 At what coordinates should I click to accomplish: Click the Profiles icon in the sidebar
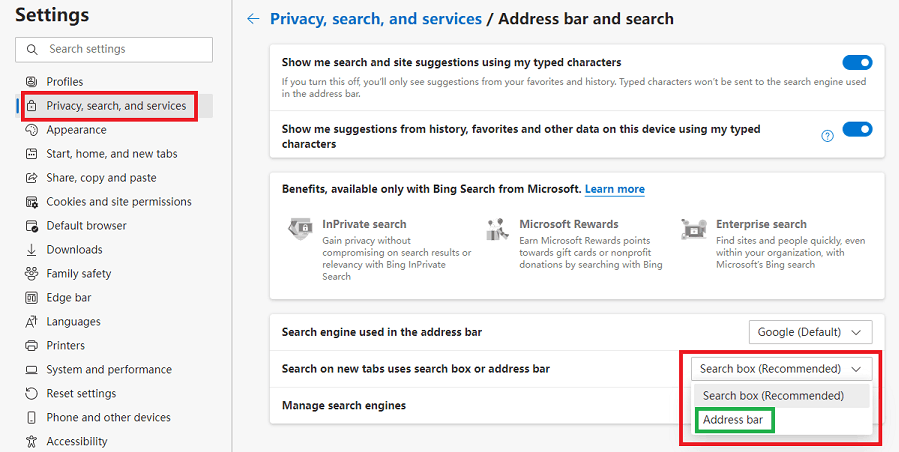[x=31, y=82]
